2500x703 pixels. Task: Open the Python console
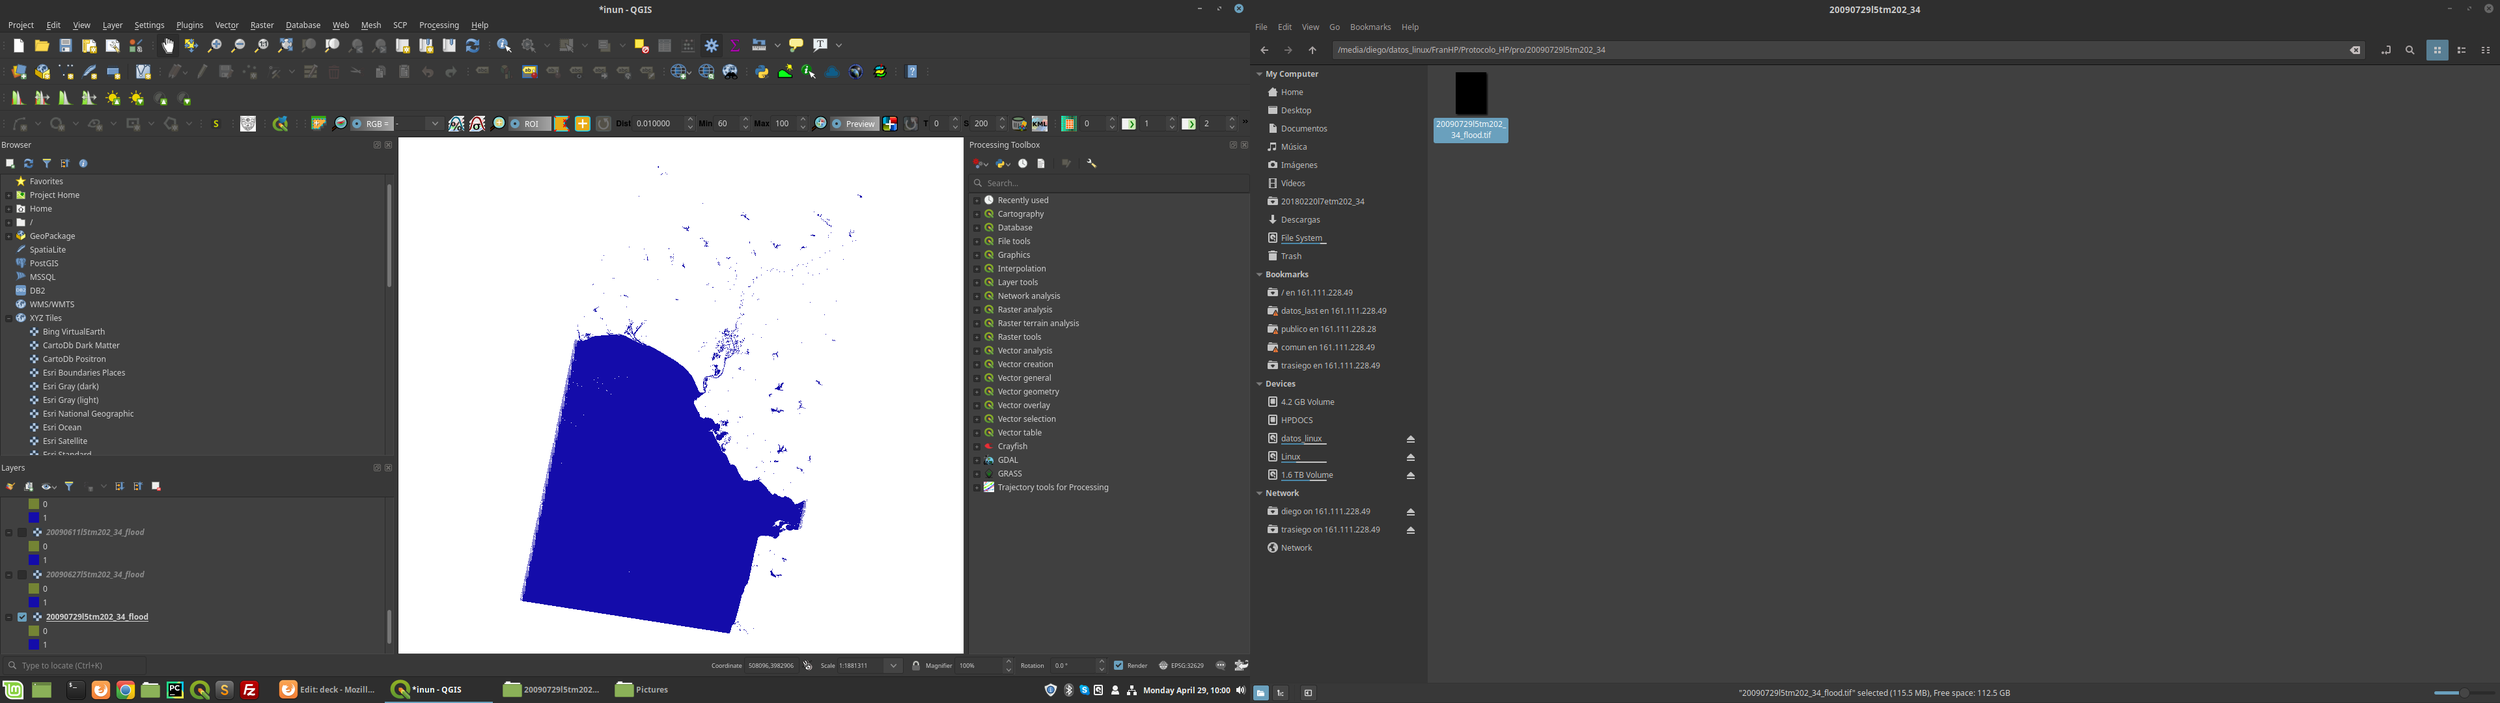762,72
